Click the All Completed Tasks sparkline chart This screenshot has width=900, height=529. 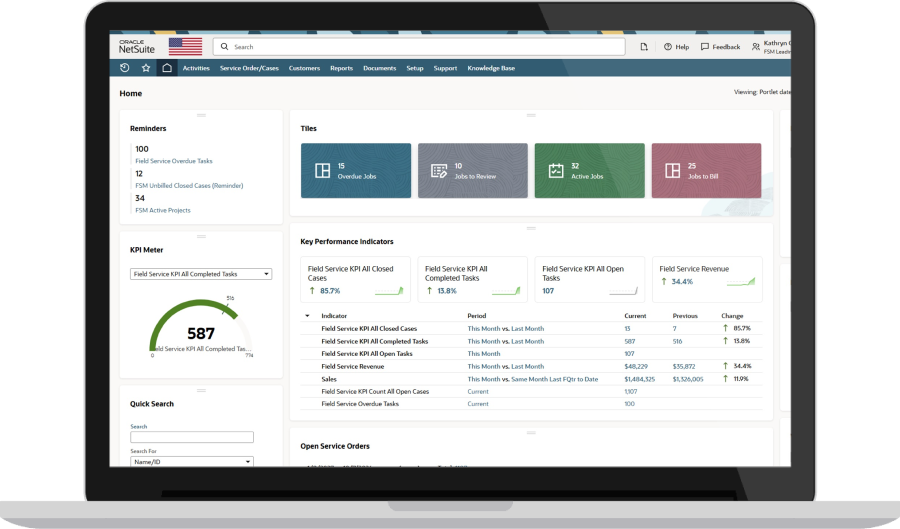506,291
